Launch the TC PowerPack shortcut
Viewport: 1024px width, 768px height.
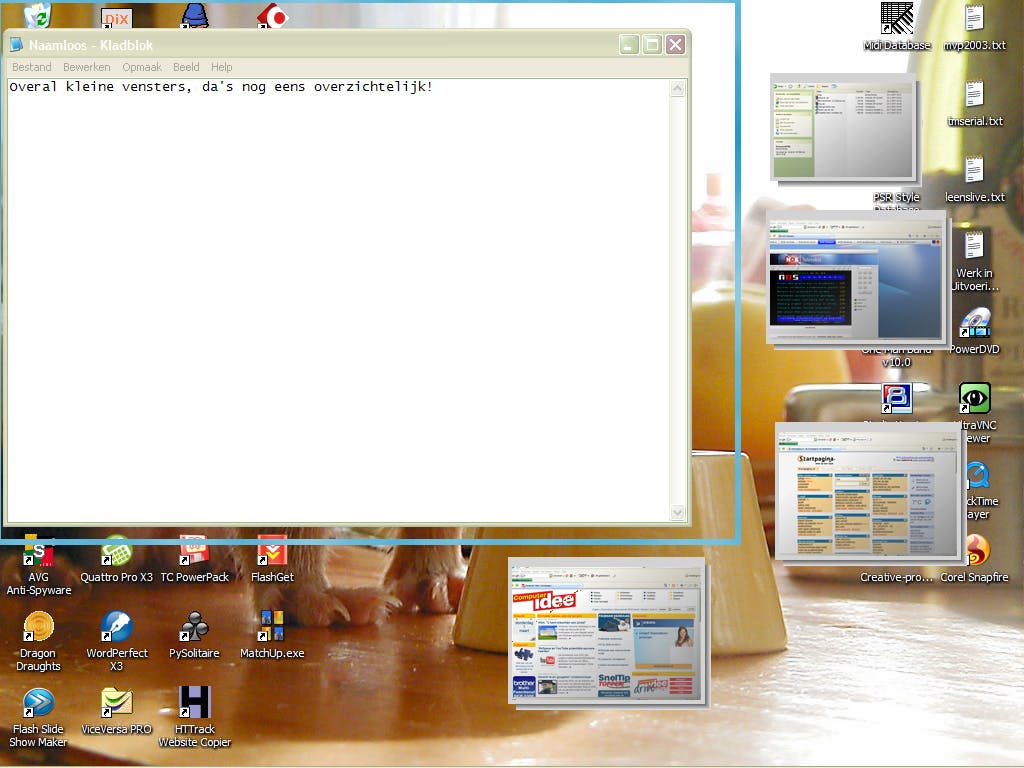(195, 558)
